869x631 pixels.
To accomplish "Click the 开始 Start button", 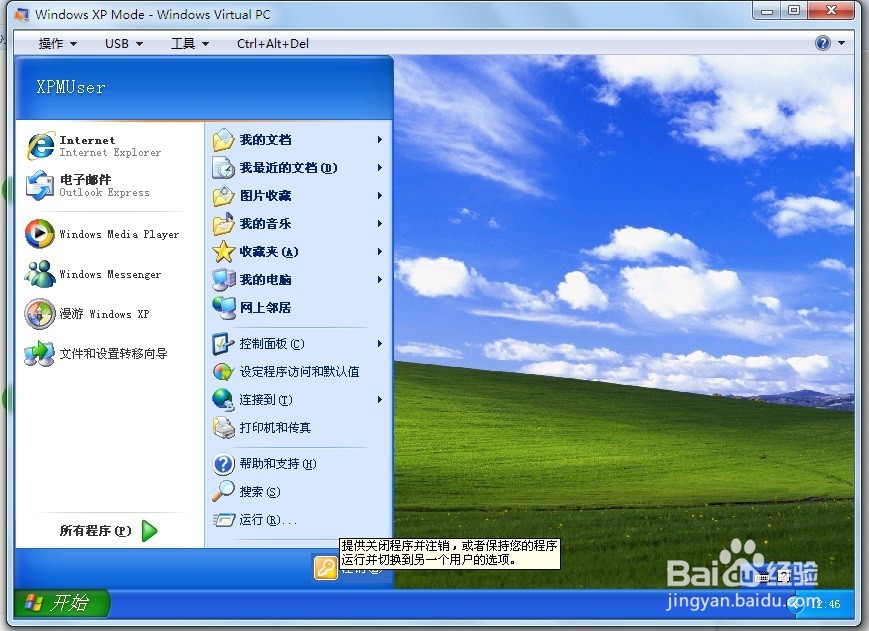I will tap(62, 603).
